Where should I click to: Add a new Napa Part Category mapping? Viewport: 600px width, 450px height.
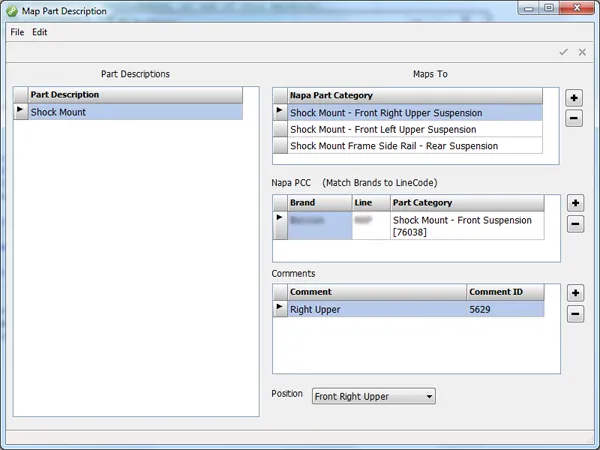point(574,98)
